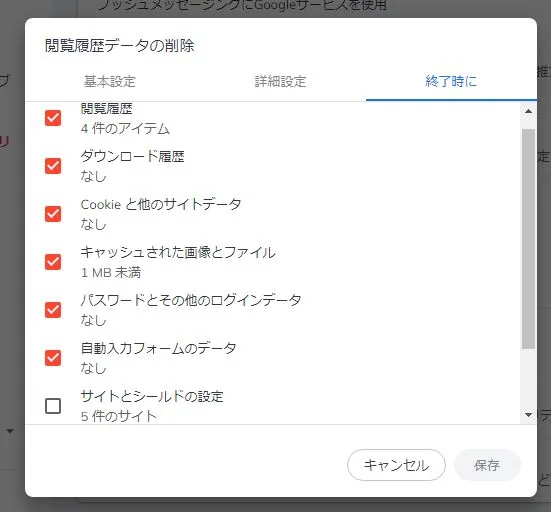
Task: Click the Cookie と他のサイトデータ label
Action: point(161,204)
